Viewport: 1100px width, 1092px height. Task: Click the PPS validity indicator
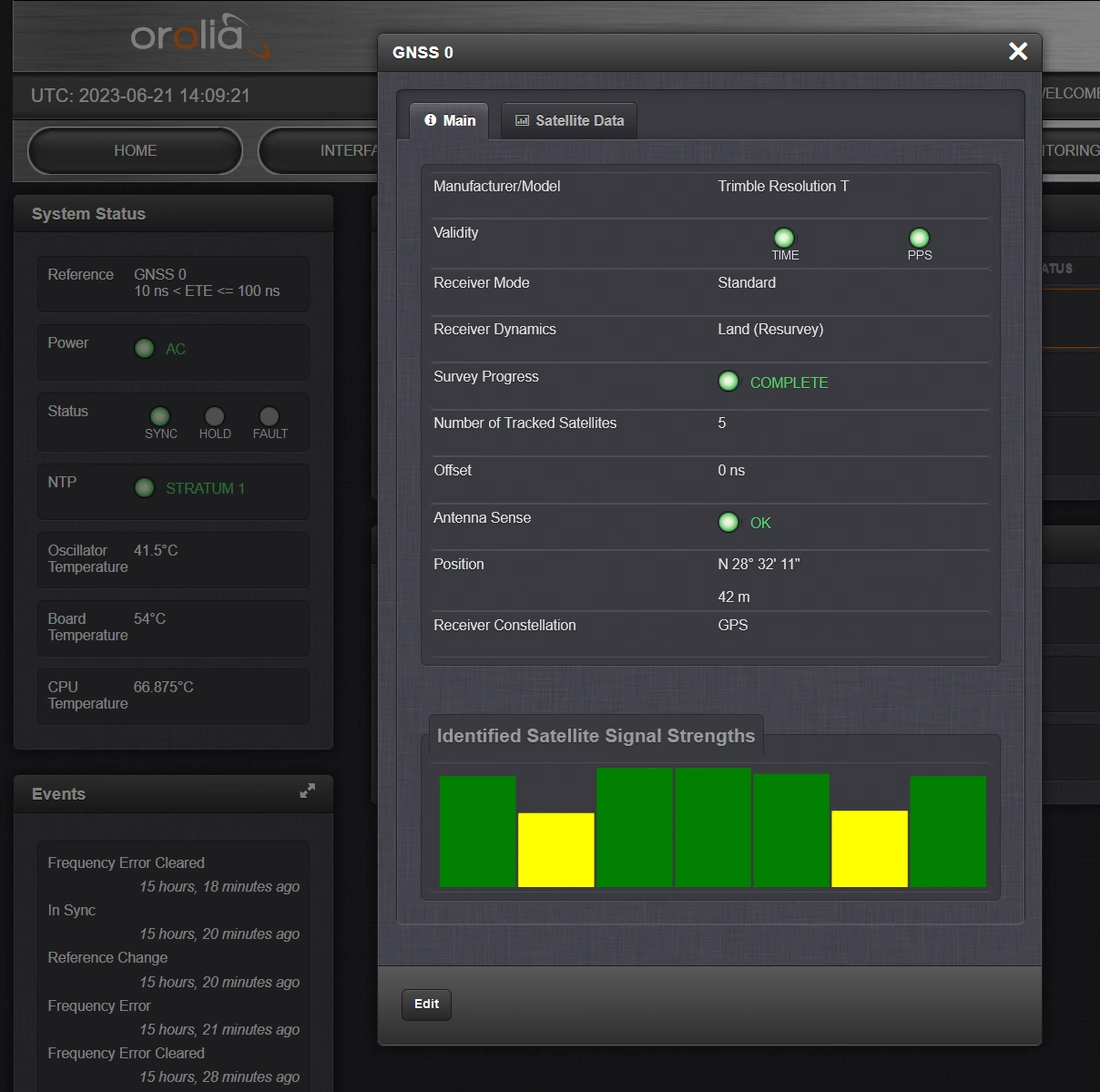[x=919, y=238]
